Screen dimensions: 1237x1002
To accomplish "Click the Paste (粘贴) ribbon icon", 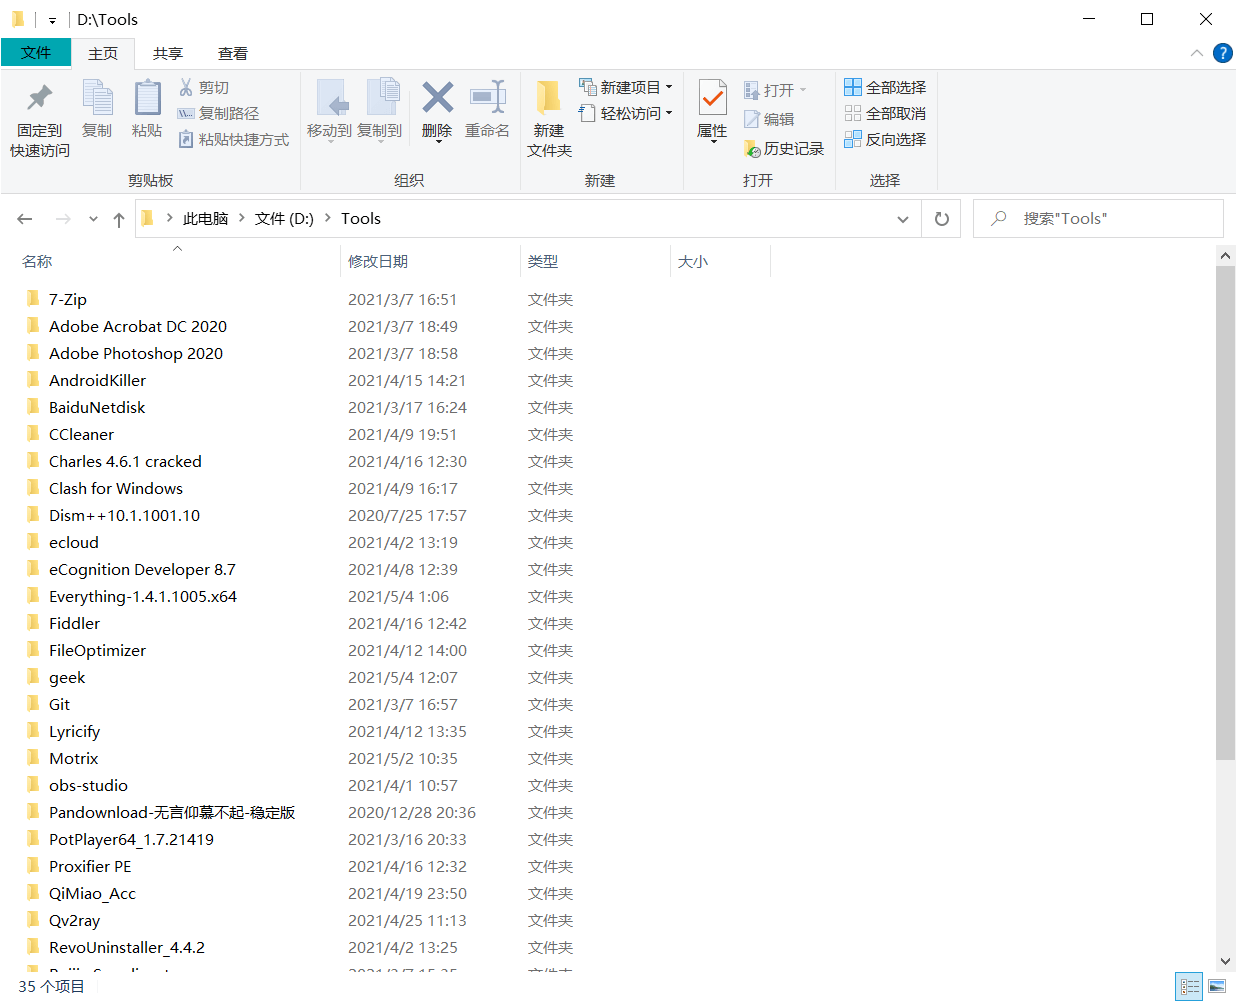I will click(147, 98).
